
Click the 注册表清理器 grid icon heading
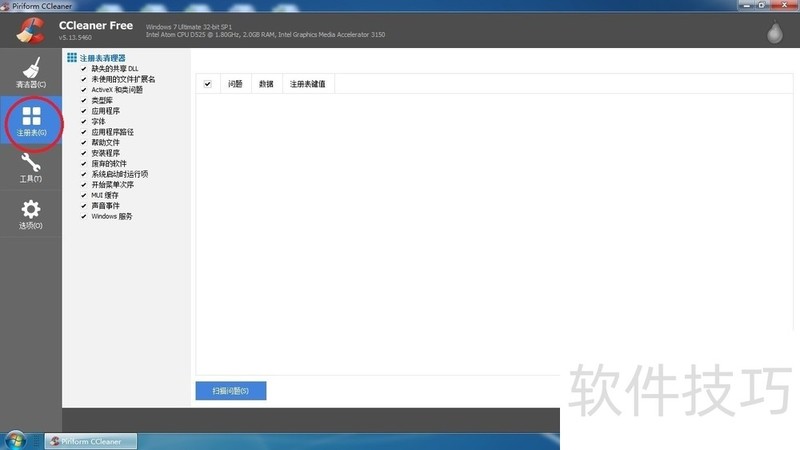[x=72, y=58]
